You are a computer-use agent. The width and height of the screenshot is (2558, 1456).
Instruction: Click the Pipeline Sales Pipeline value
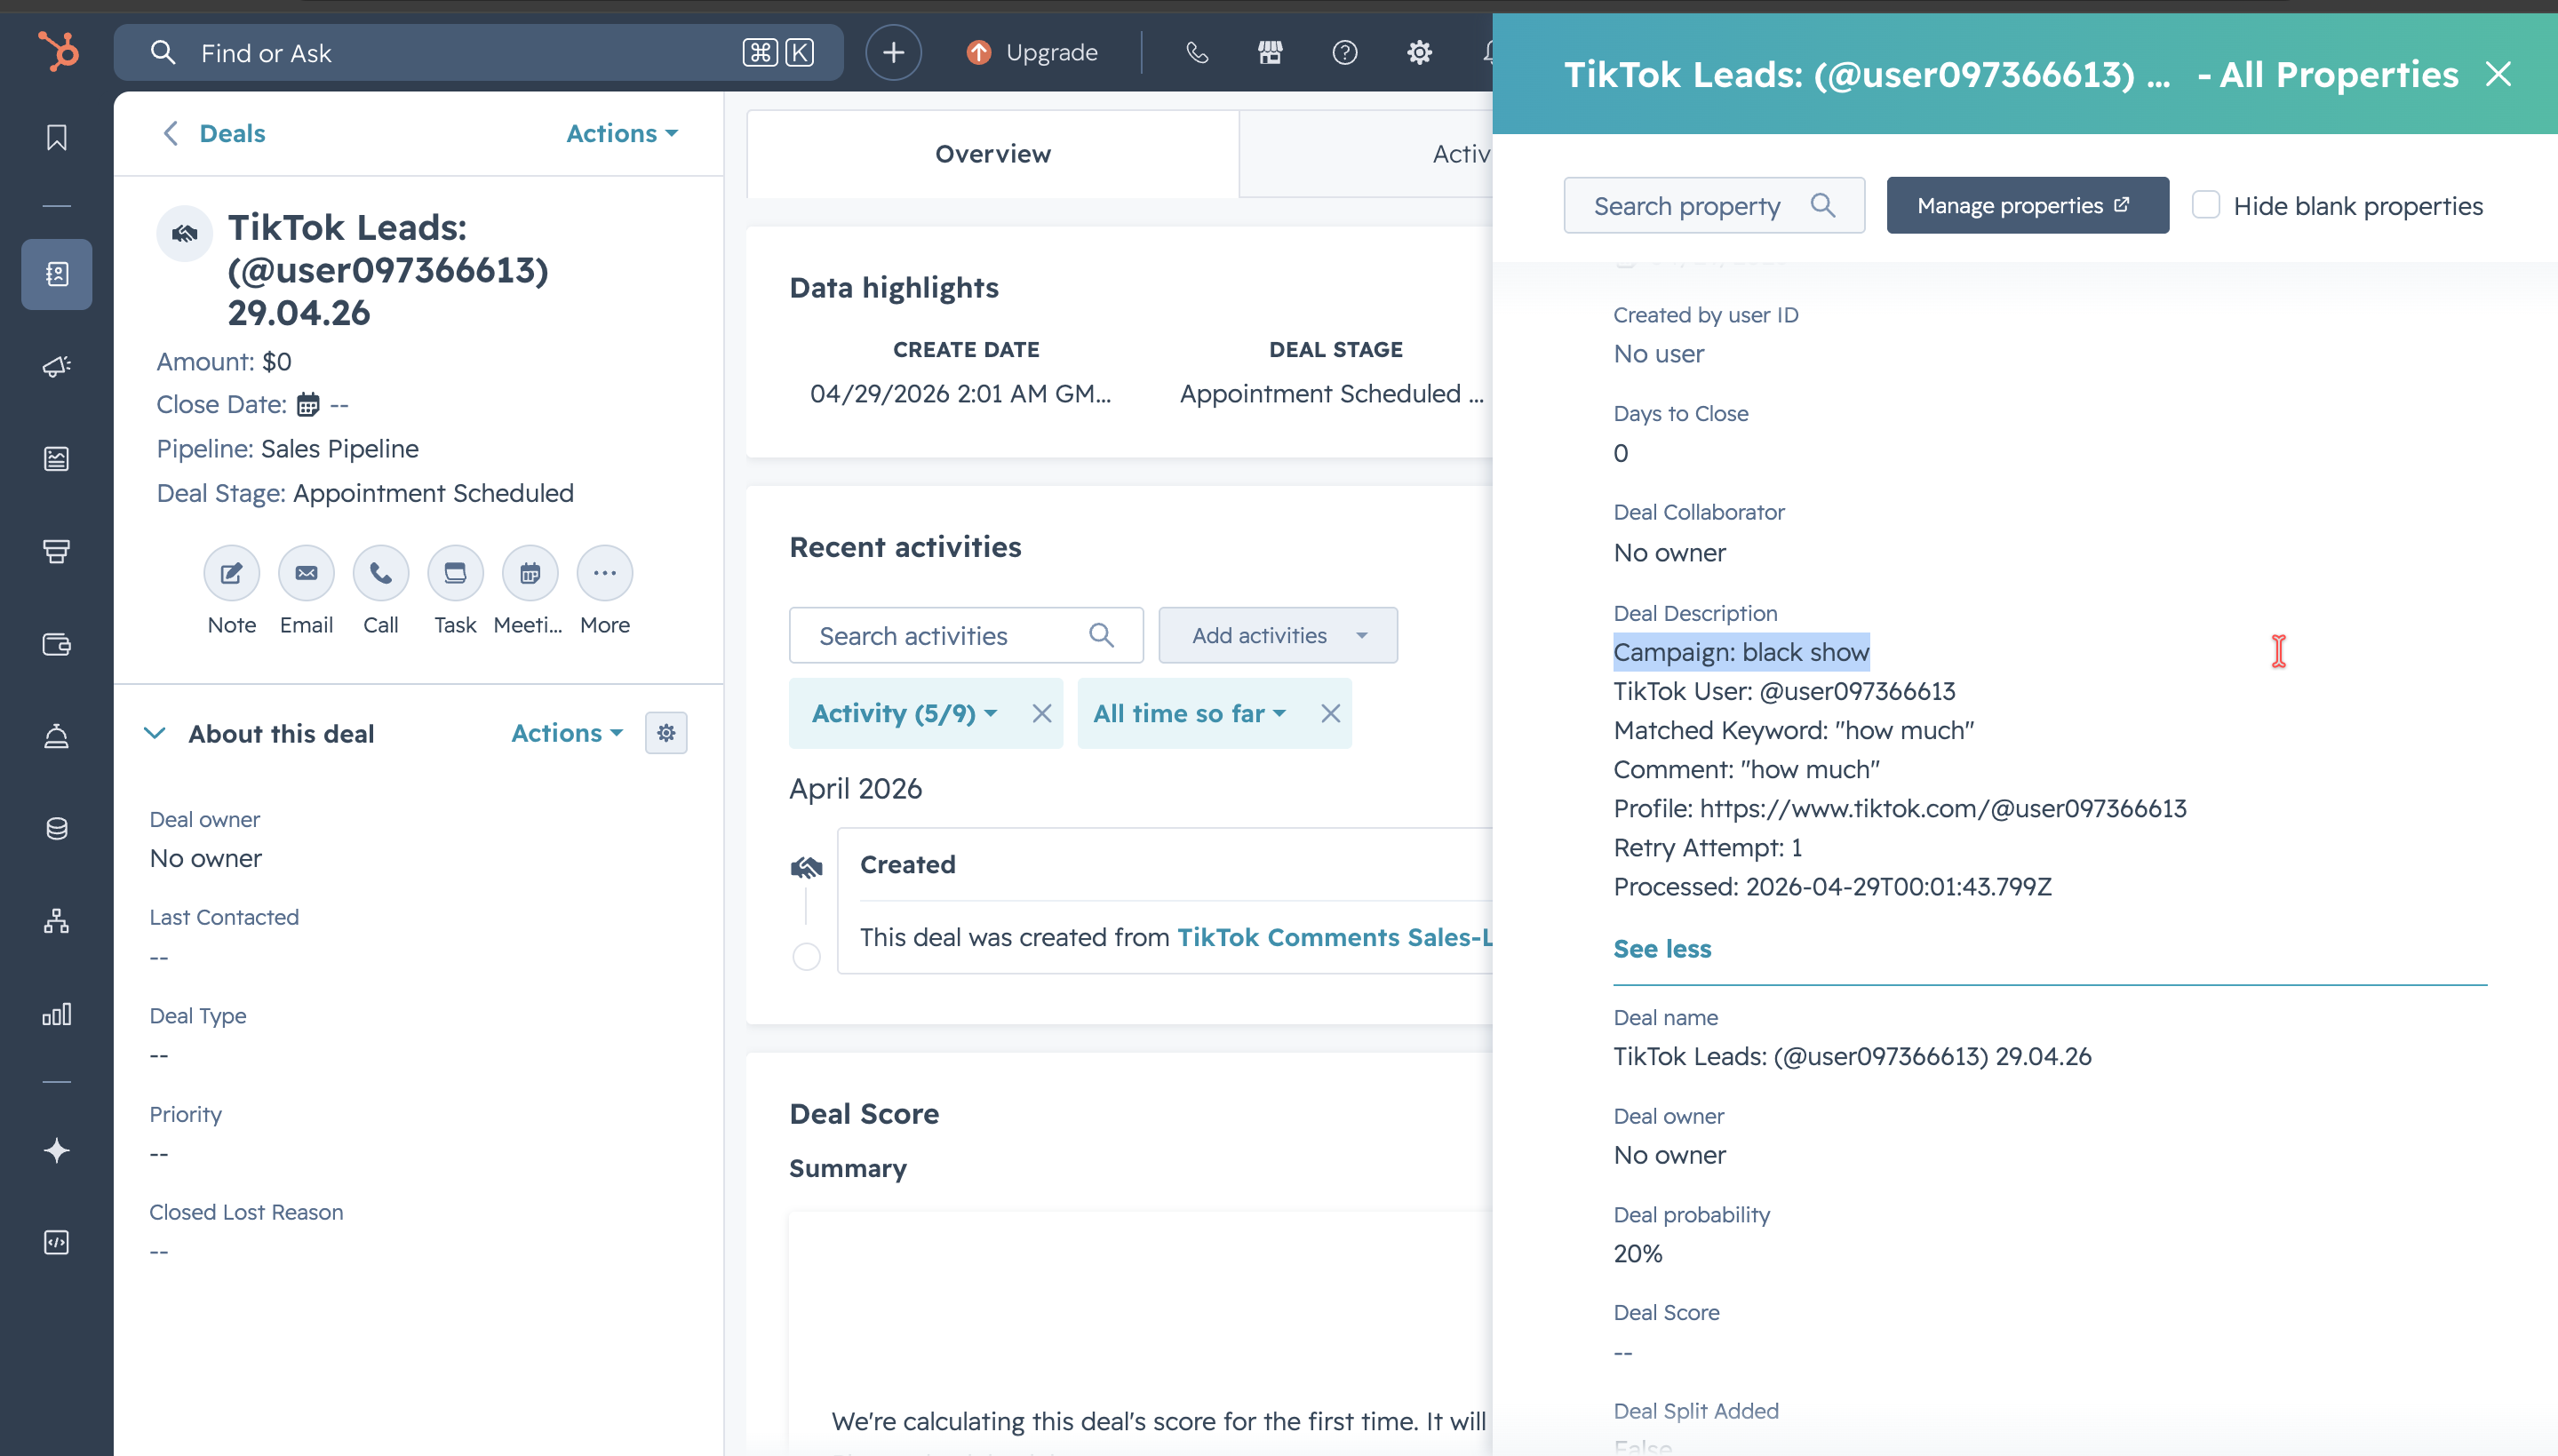[x=339, y=449]
